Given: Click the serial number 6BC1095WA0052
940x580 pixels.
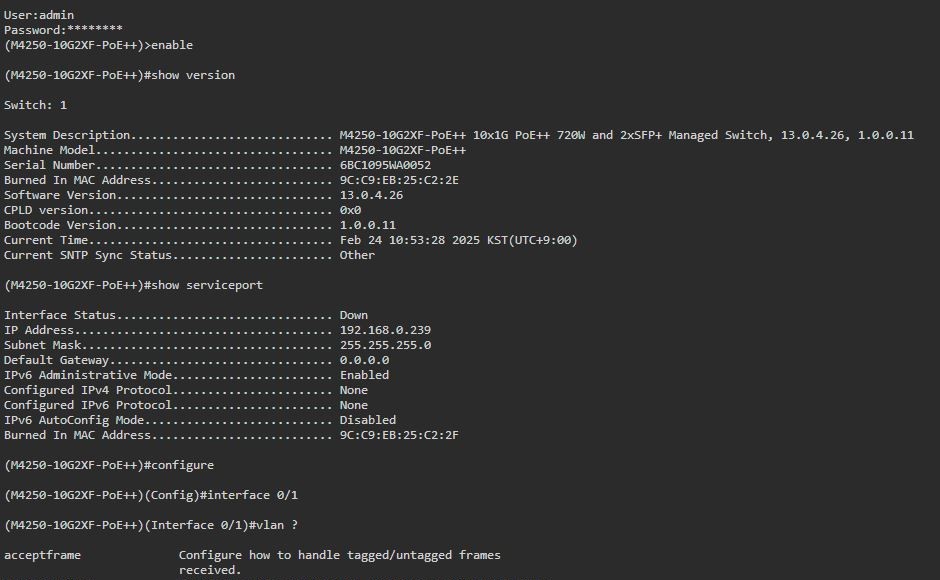Looking at the screenshot, I should [x=385, y=165].
